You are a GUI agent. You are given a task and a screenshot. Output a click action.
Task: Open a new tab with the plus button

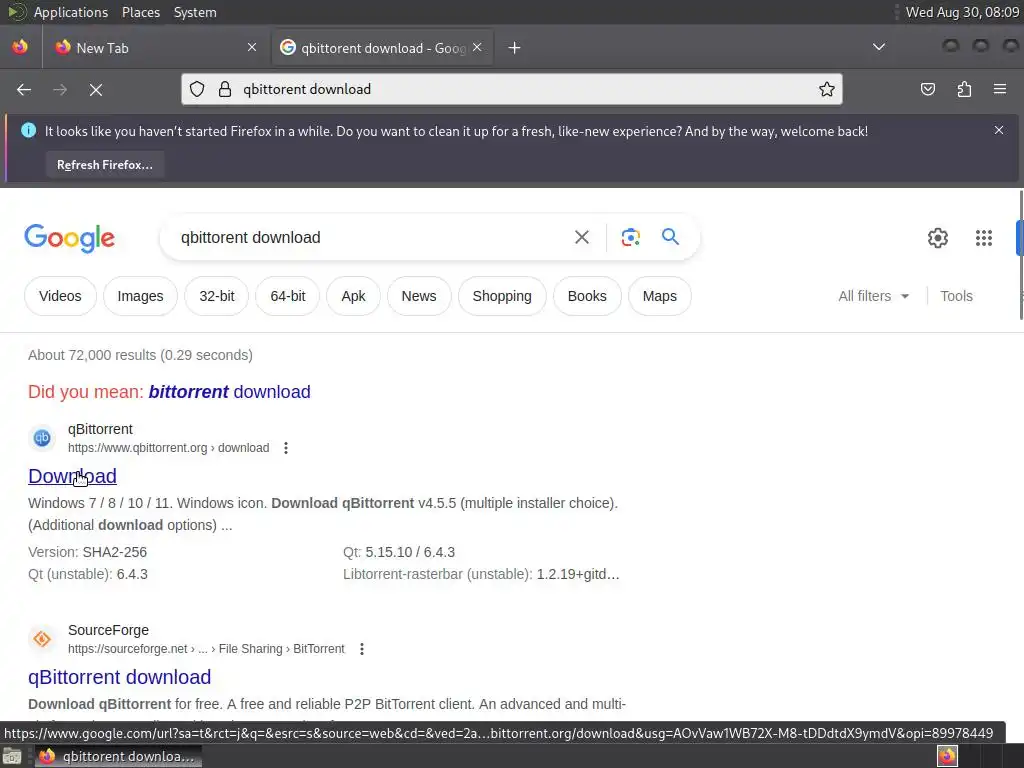515,48
